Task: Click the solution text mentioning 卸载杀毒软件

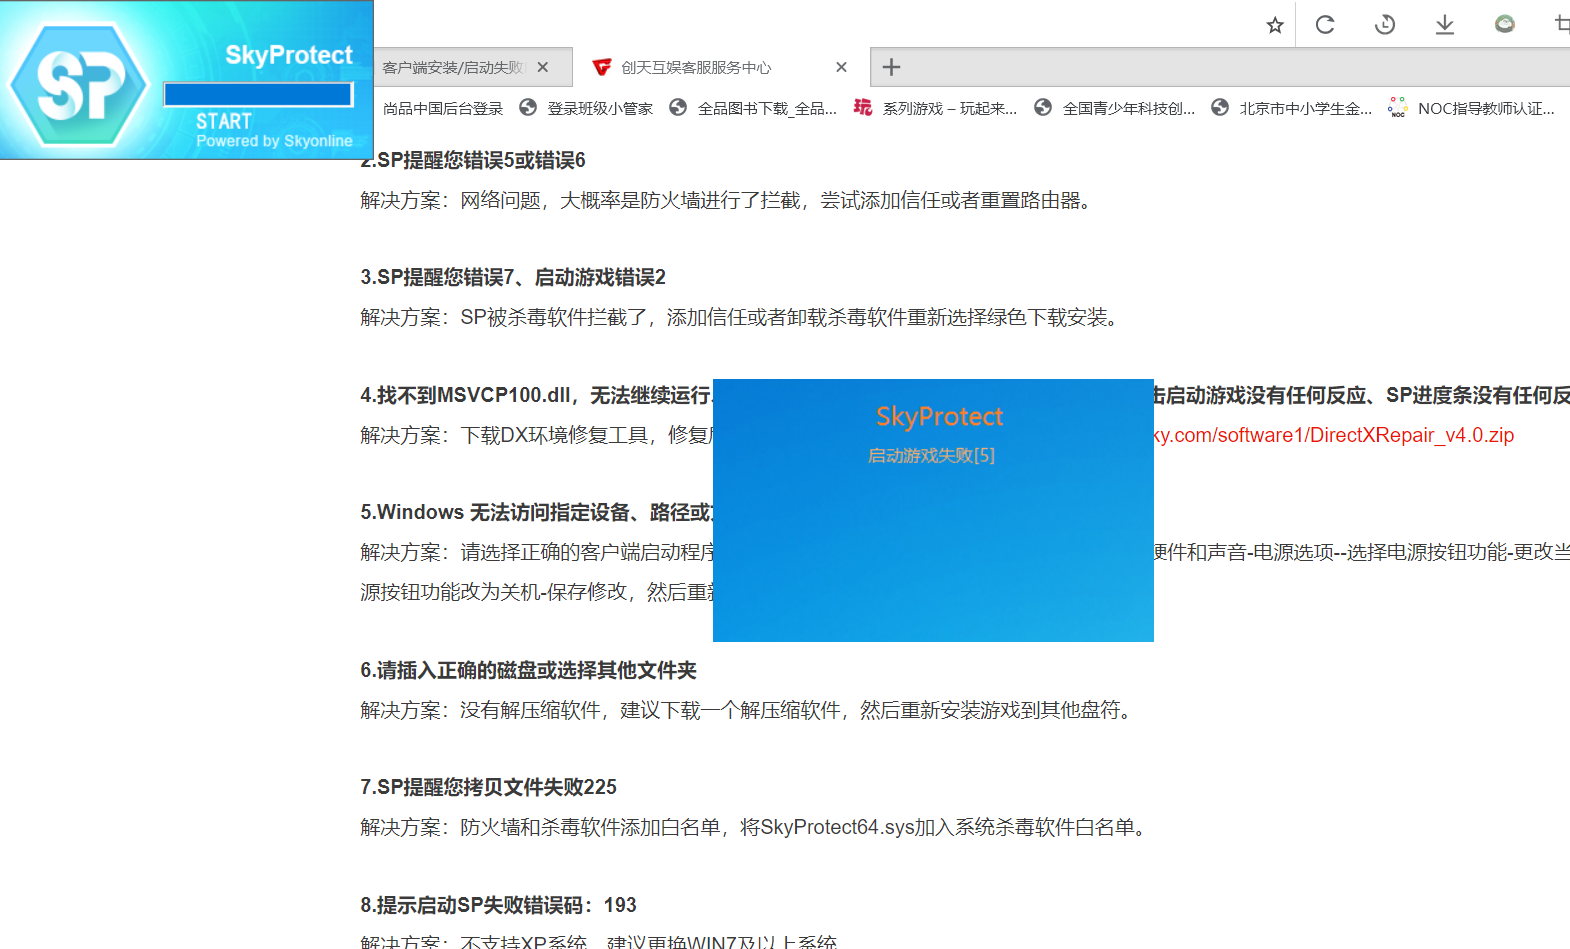Action: [739, 317]
